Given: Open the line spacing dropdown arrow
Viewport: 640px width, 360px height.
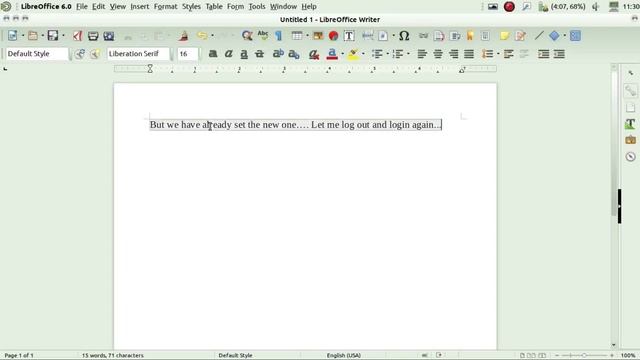Looking at the screenshot, I should click(x=498, y=54).
